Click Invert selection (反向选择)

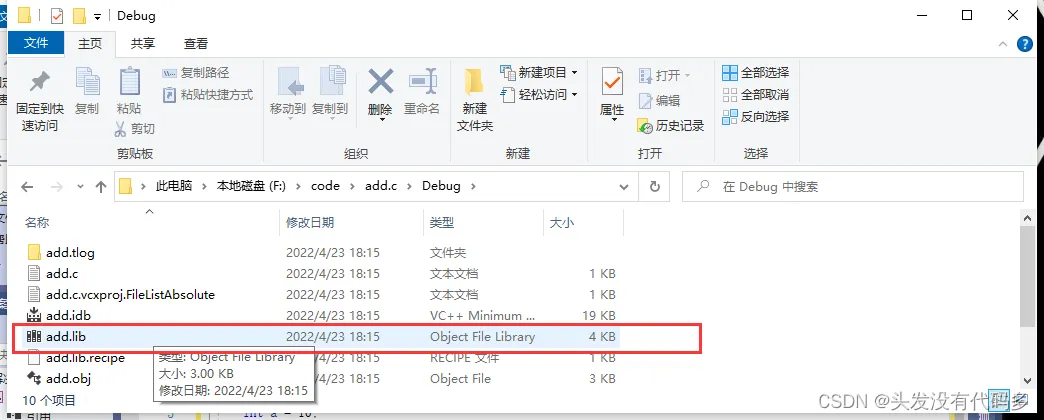pyautogui.click(x=756, y=116)
